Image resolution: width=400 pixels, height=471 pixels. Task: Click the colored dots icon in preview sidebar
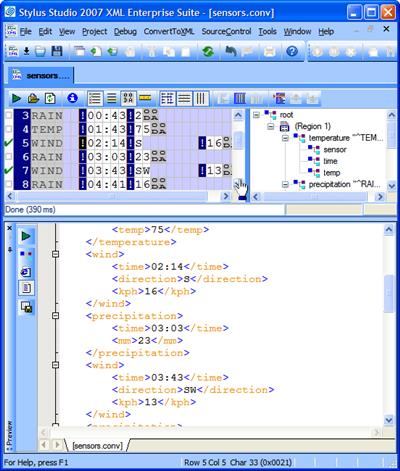pyautogui.click(x=26, y=254)
